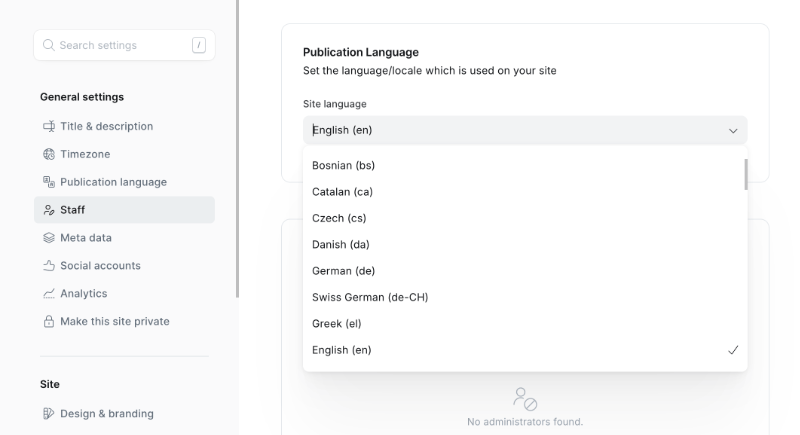The image size is (800, 435).
Task: Click the Title & description sidebar icon
Action: point(49,126)
